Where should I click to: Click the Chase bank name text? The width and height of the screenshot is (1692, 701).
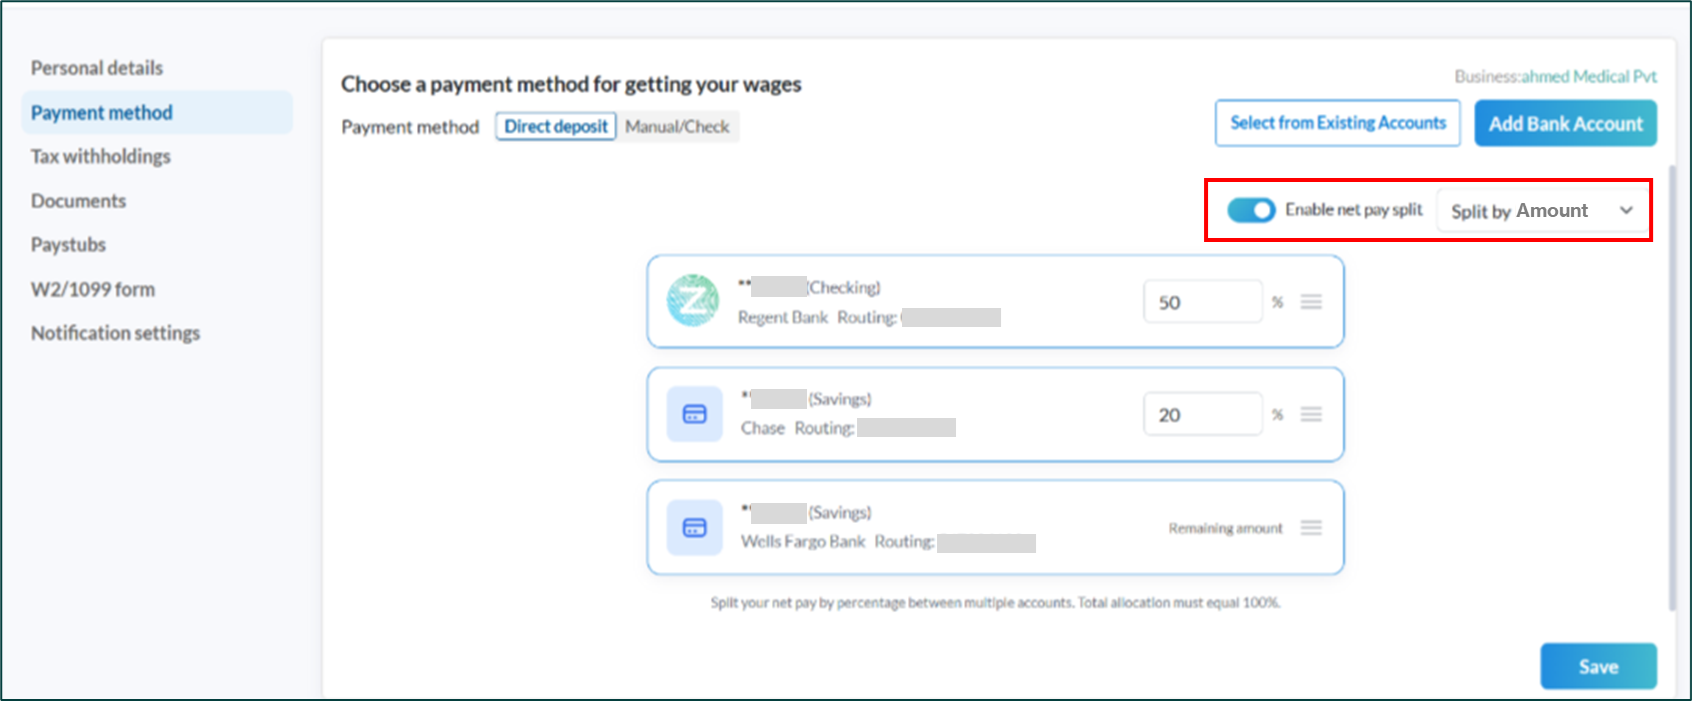tap(763, 428)
